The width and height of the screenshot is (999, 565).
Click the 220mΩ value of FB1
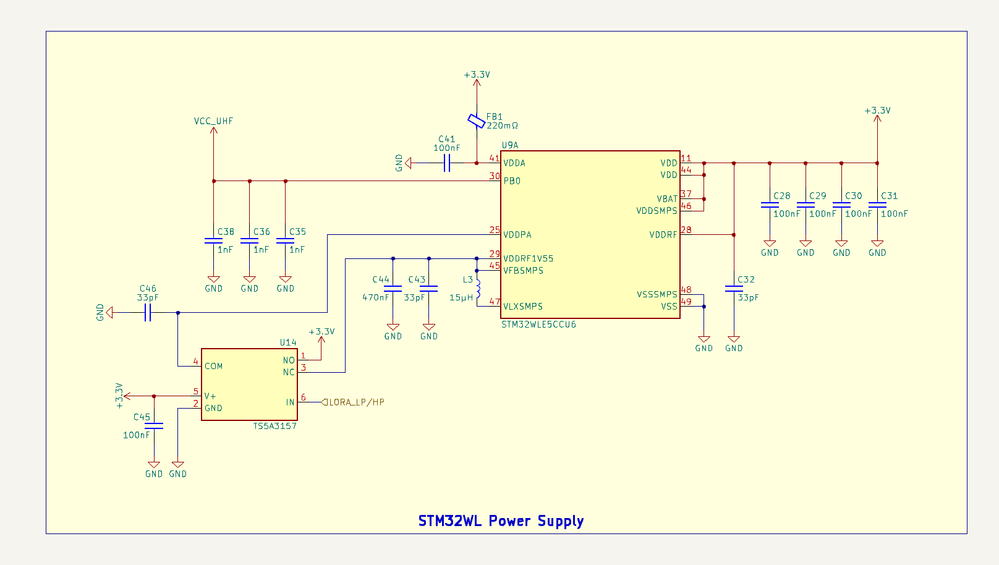pyautogui.click(x=502, y=126)
